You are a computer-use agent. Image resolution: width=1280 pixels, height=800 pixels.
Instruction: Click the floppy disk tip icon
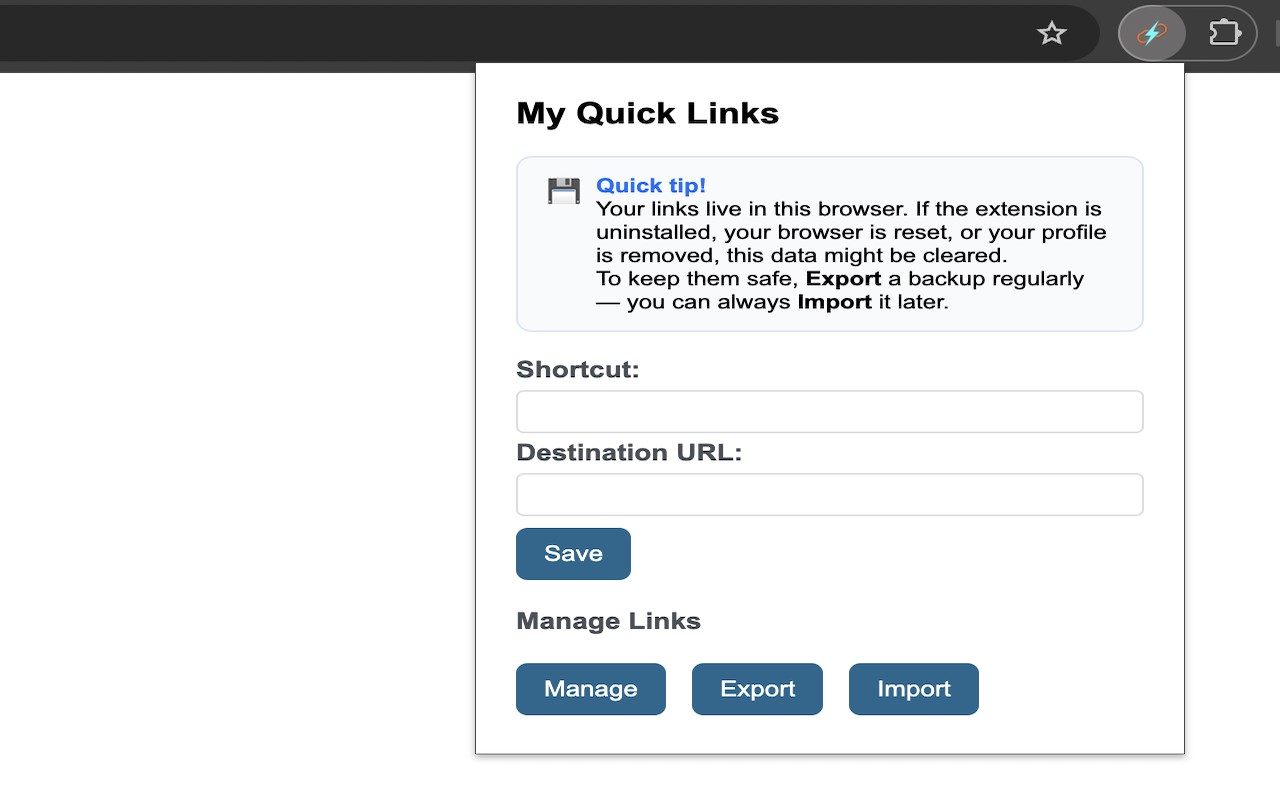(564, 190)
